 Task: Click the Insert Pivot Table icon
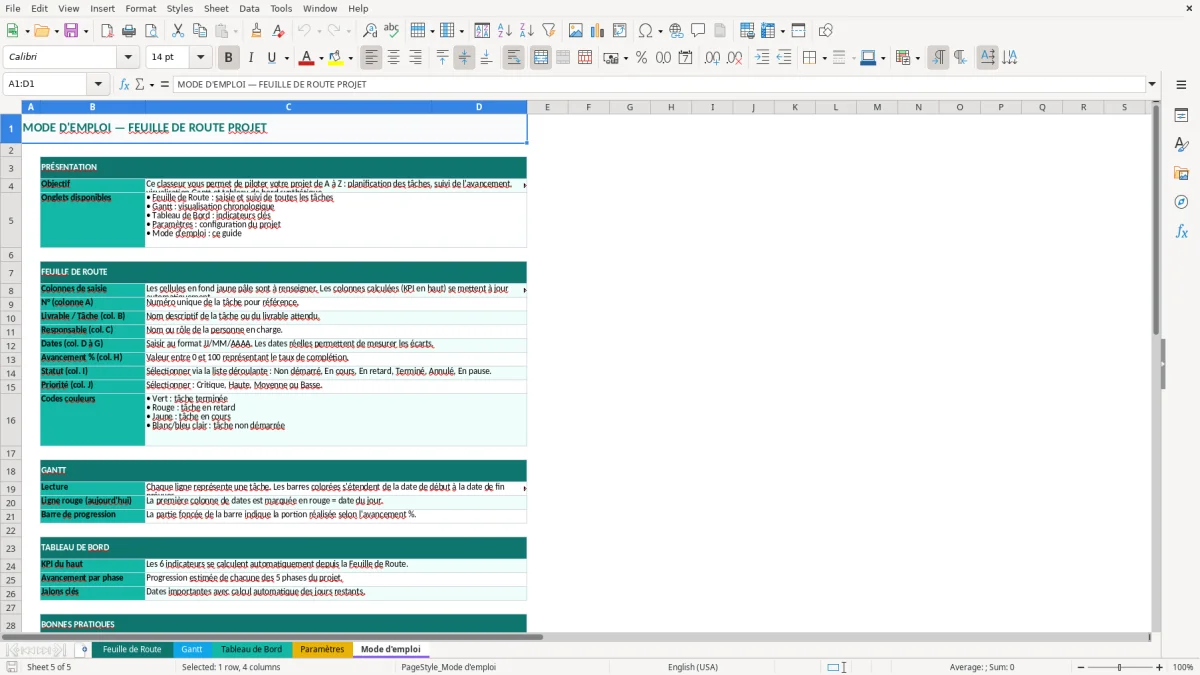click(620, 31)
